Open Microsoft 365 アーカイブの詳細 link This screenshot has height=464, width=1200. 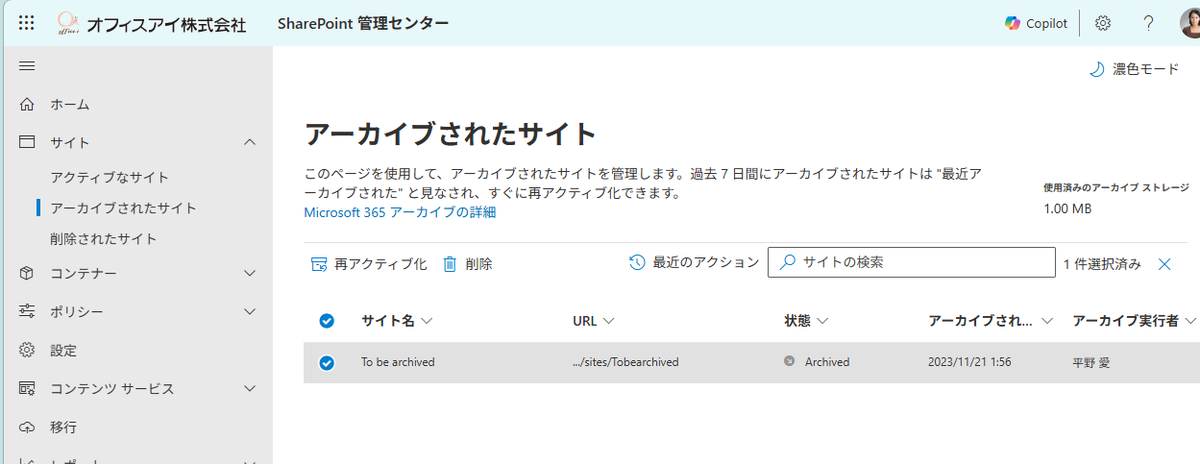(400, 212)
